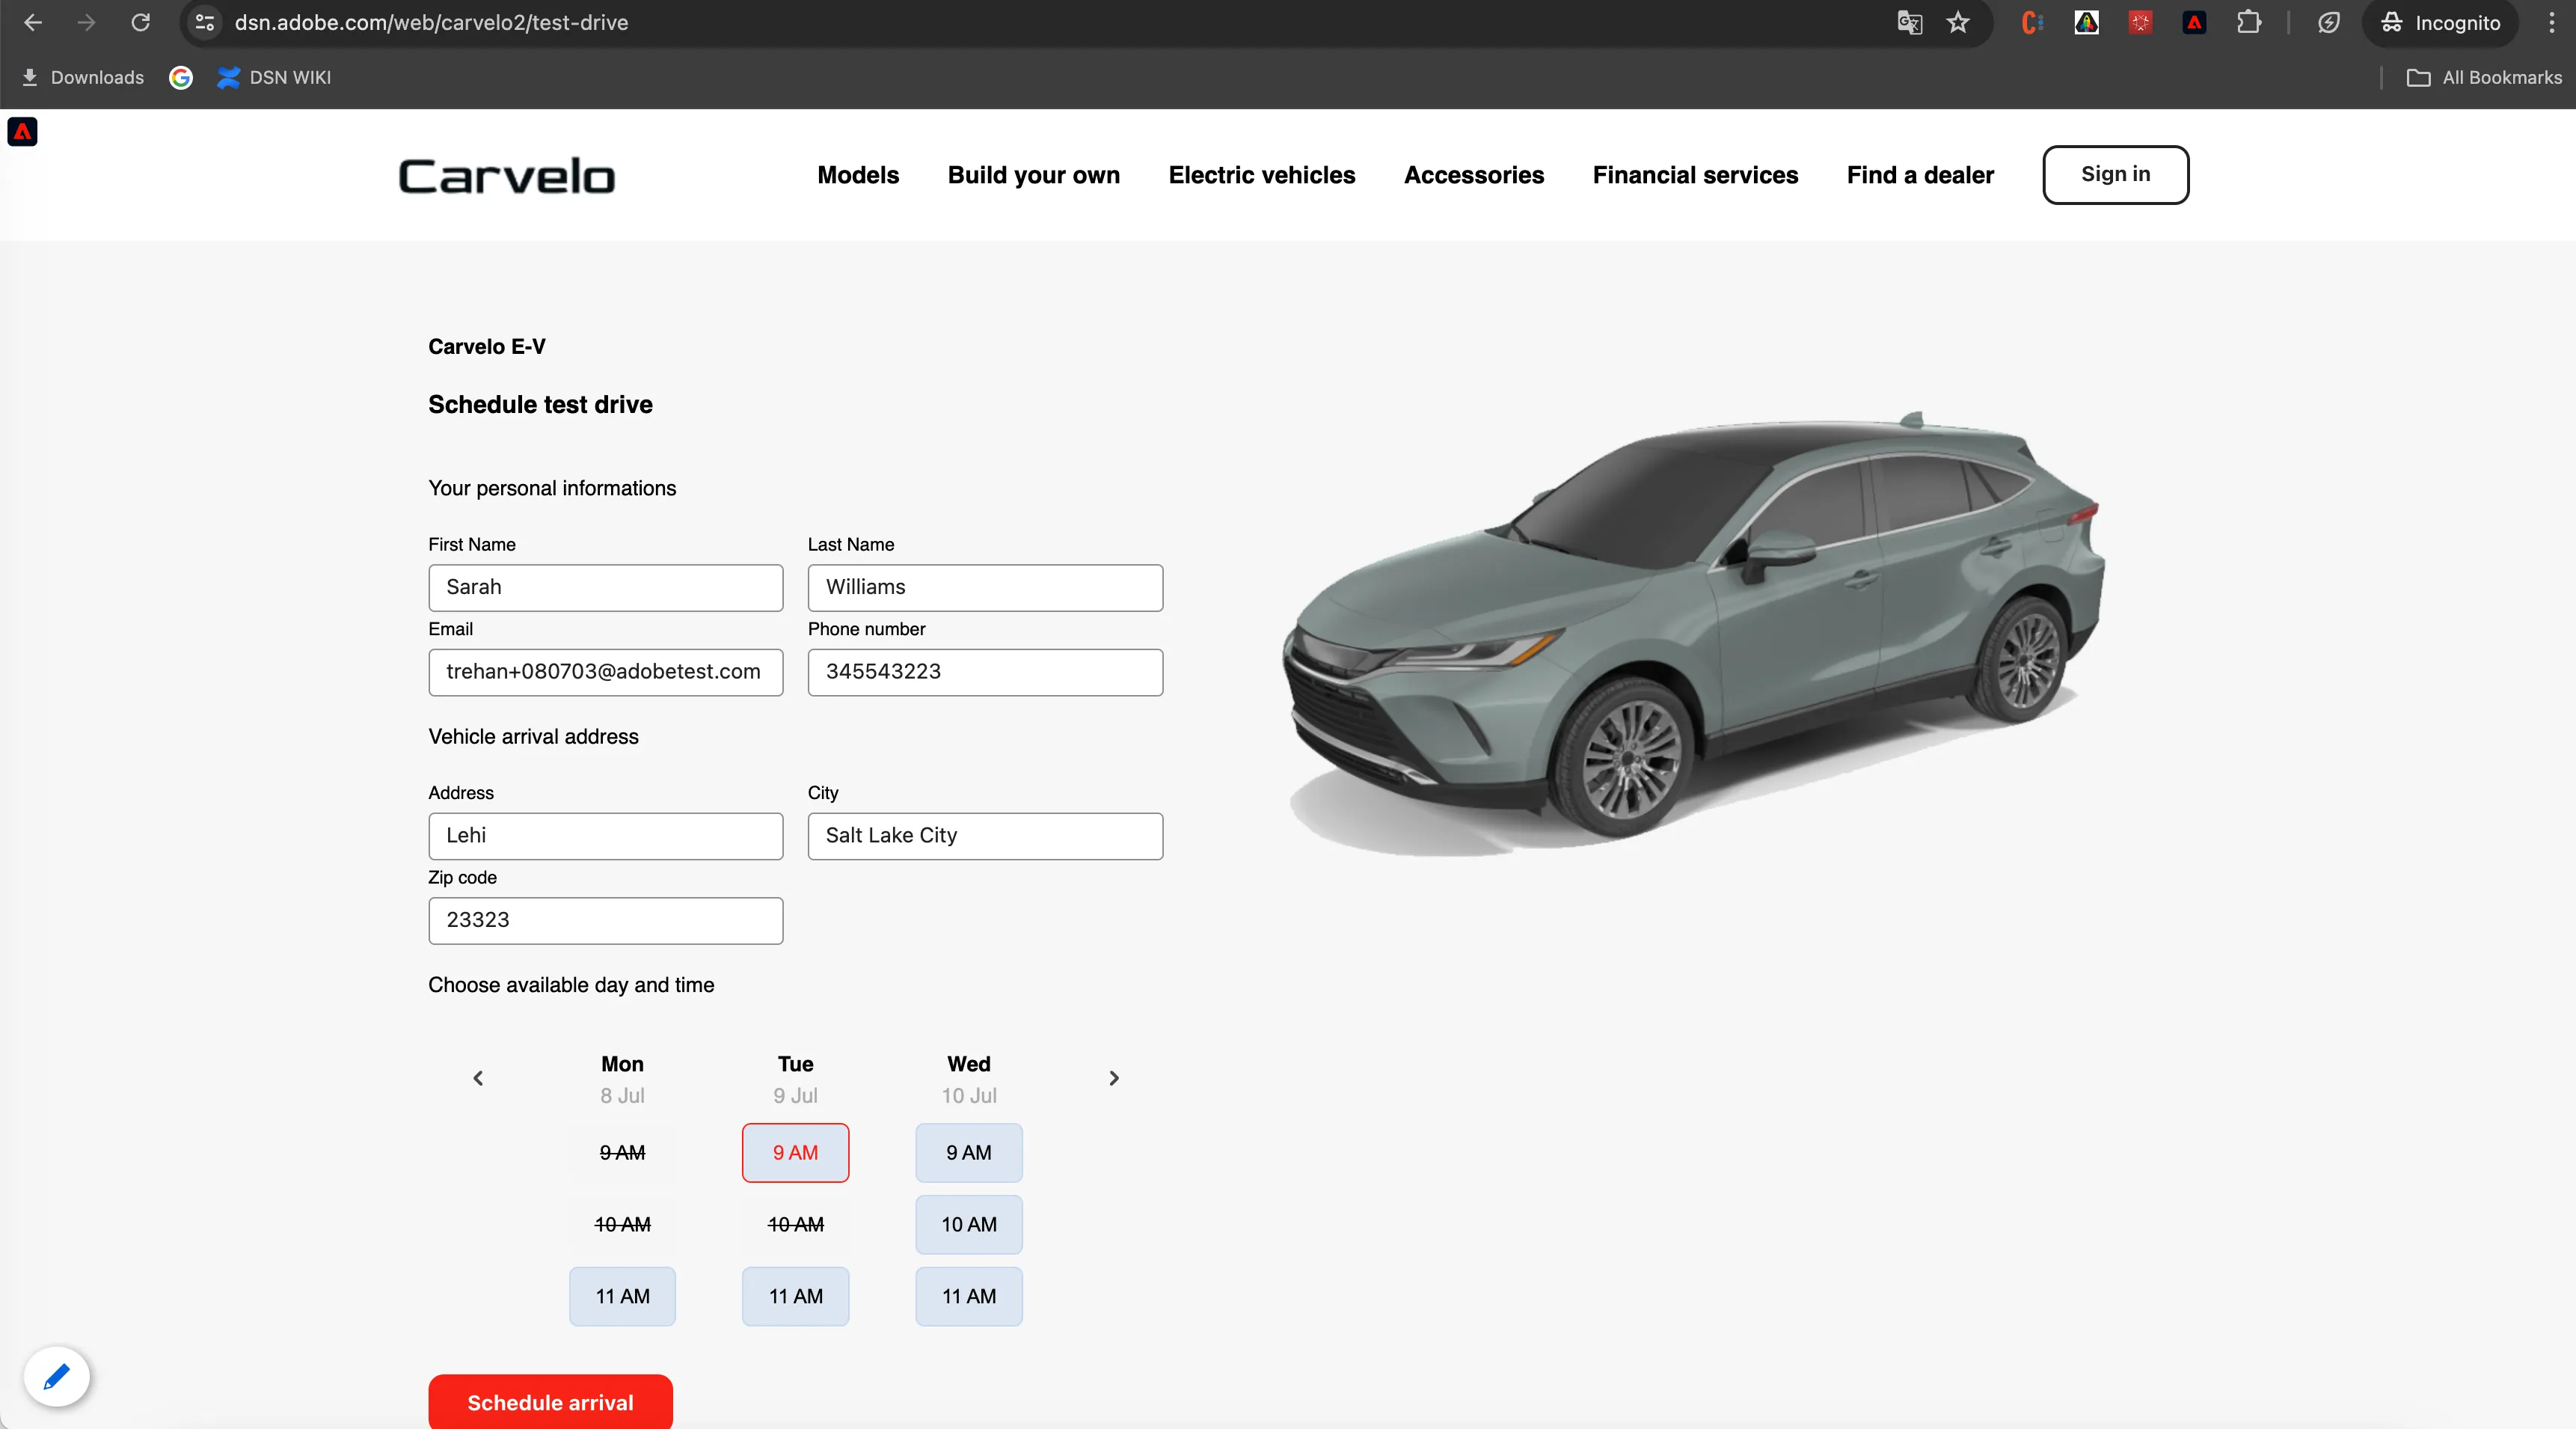This screenshot has height=1429, width=2576.
Task: Open Electric vehicles menu item
Action: [x=1262, y=175]
